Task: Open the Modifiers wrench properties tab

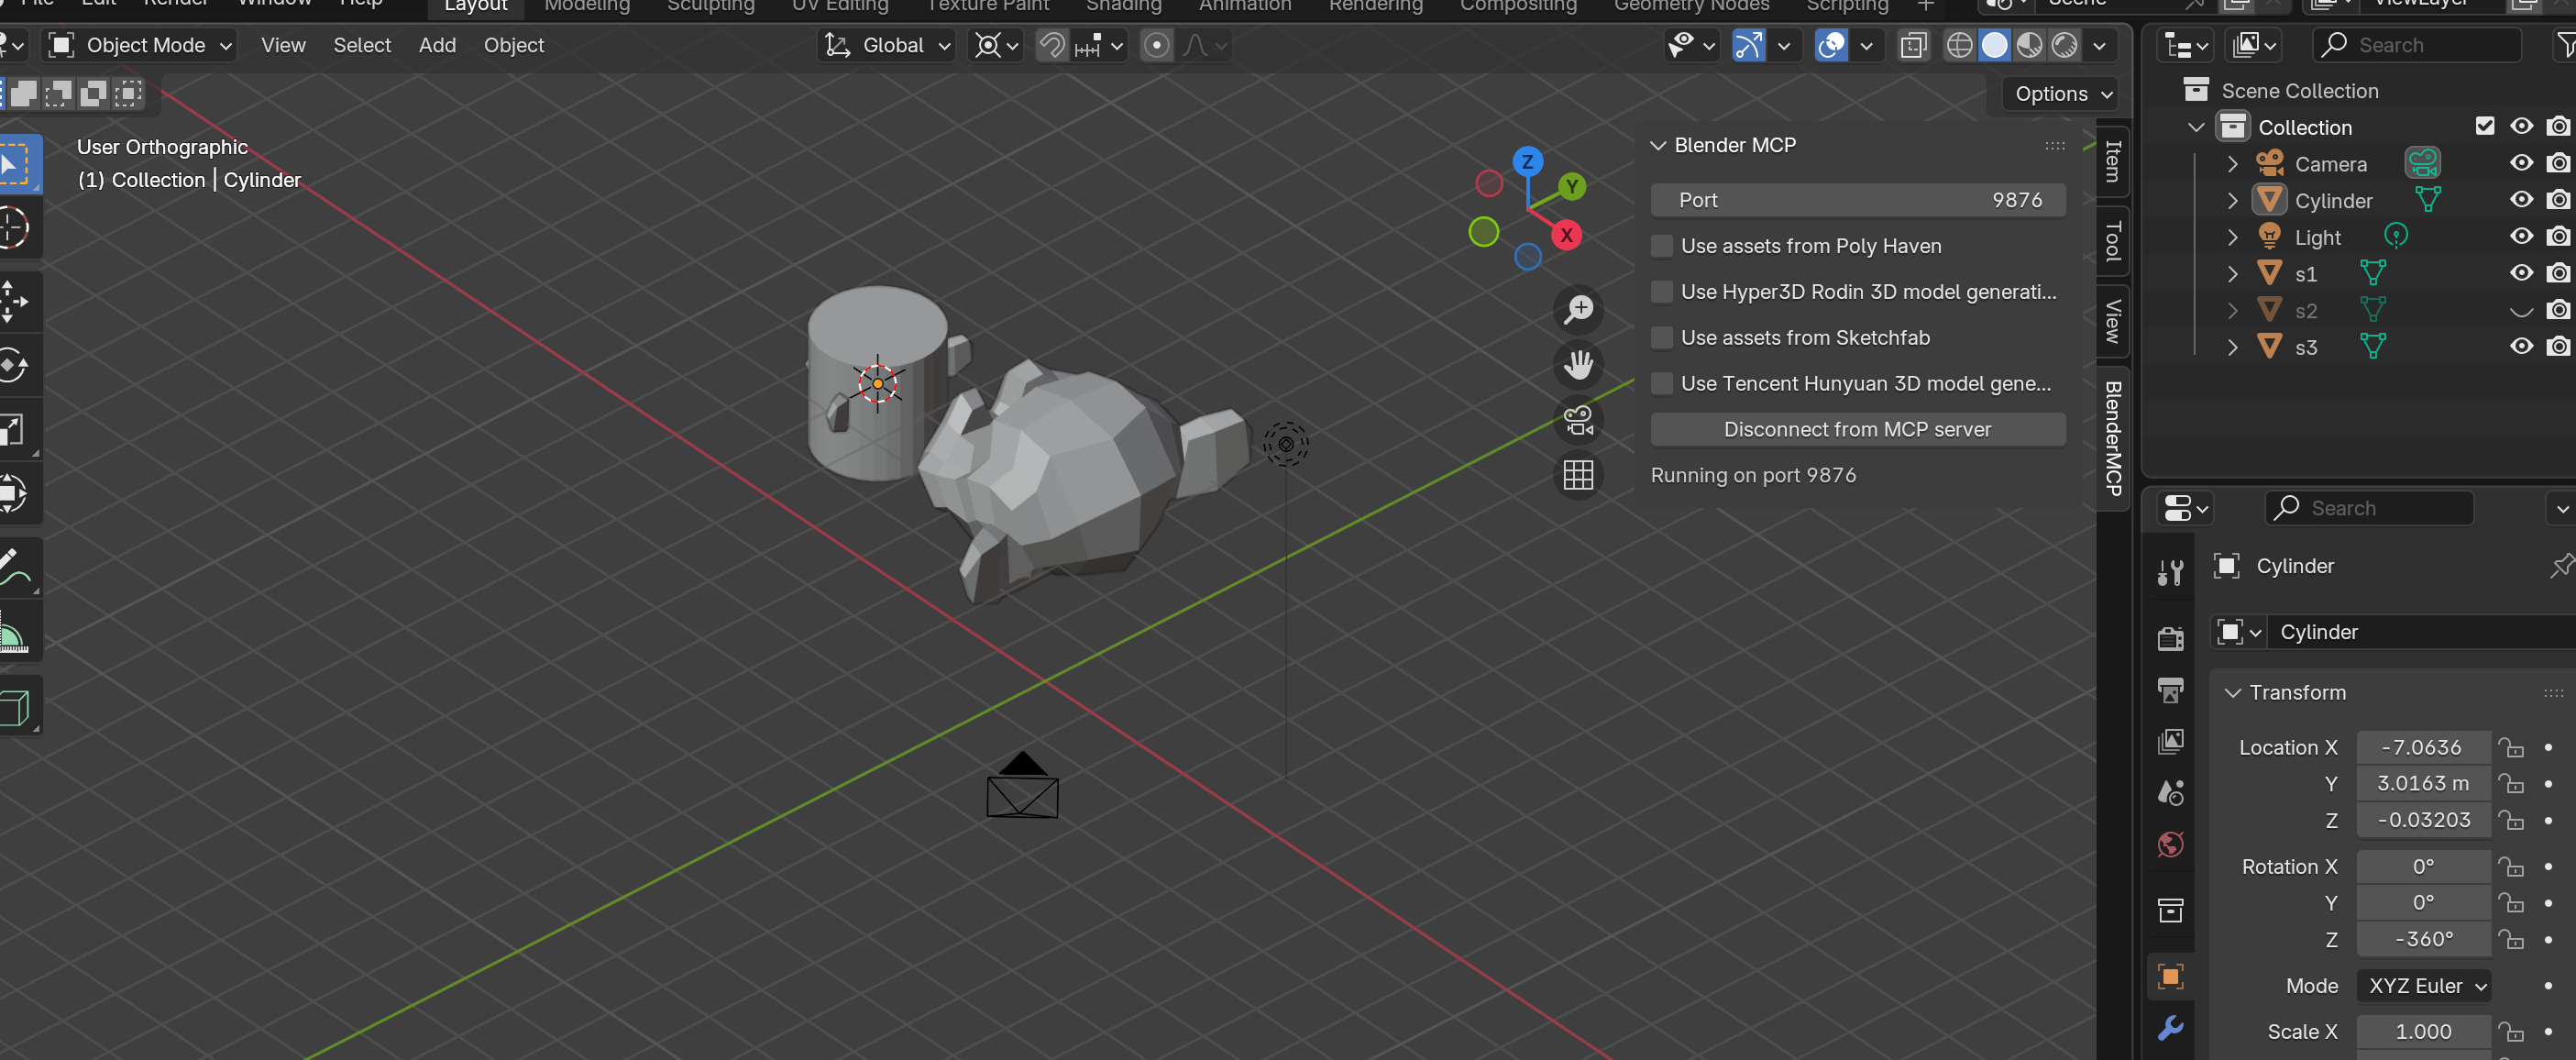Action: pos(2170,1027)
